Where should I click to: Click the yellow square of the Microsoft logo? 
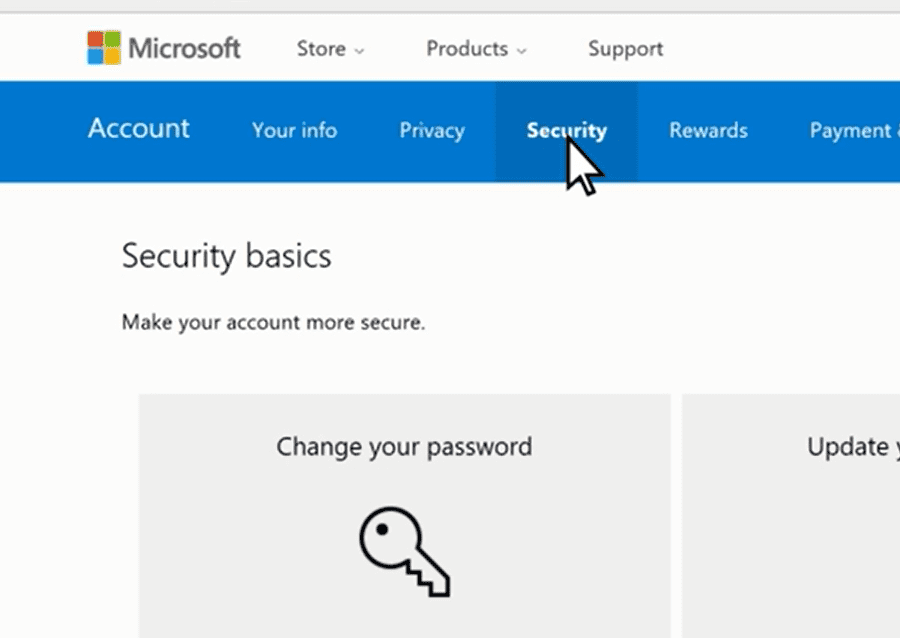[x=110, y=55]
